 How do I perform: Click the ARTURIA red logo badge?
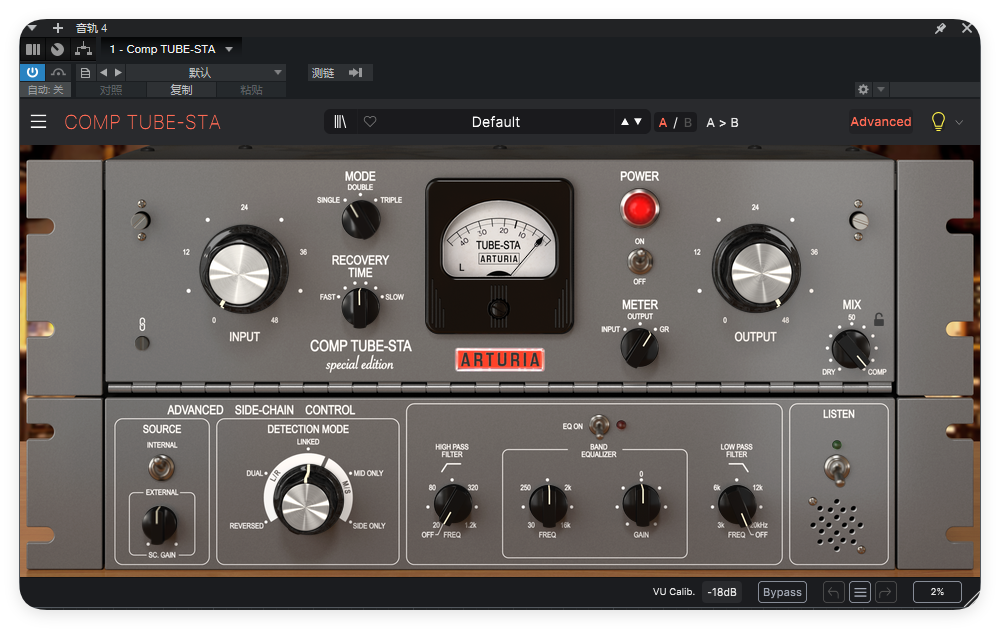500,360
